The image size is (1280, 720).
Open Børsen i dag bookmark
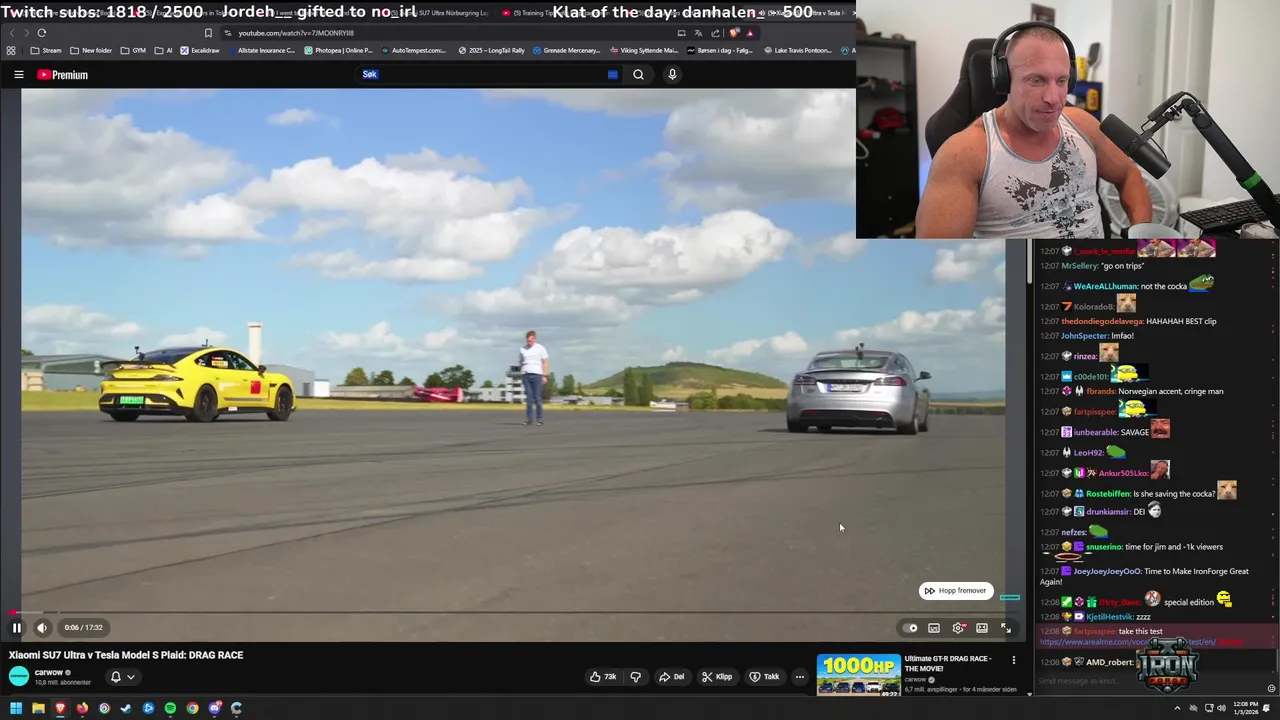(x=720, y=50)
